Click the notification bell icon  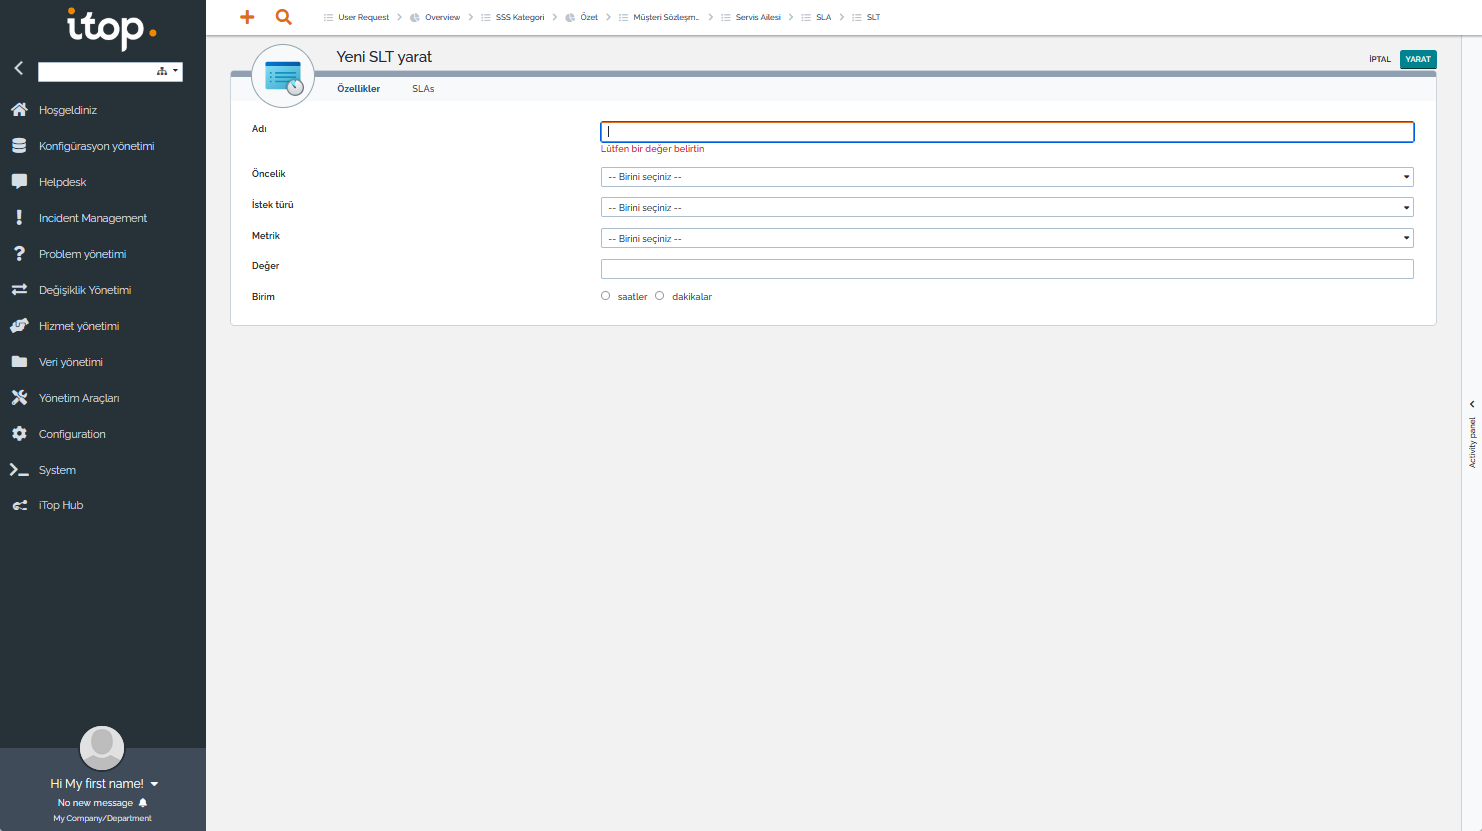pos(143,803)
